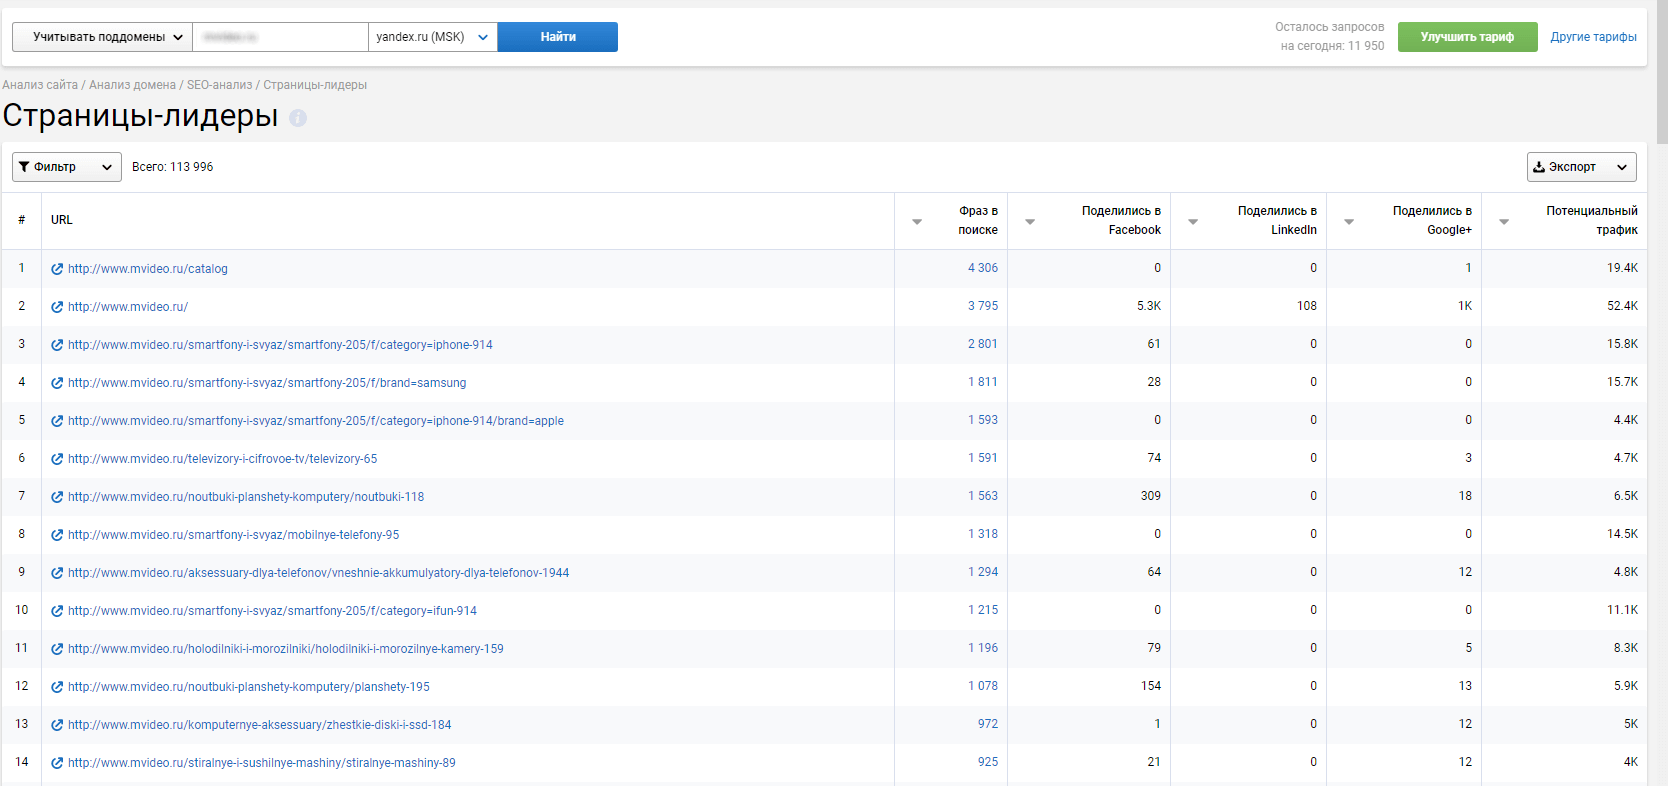Go to SEO-анализ breadcrumb

click(x=220, y=85)
